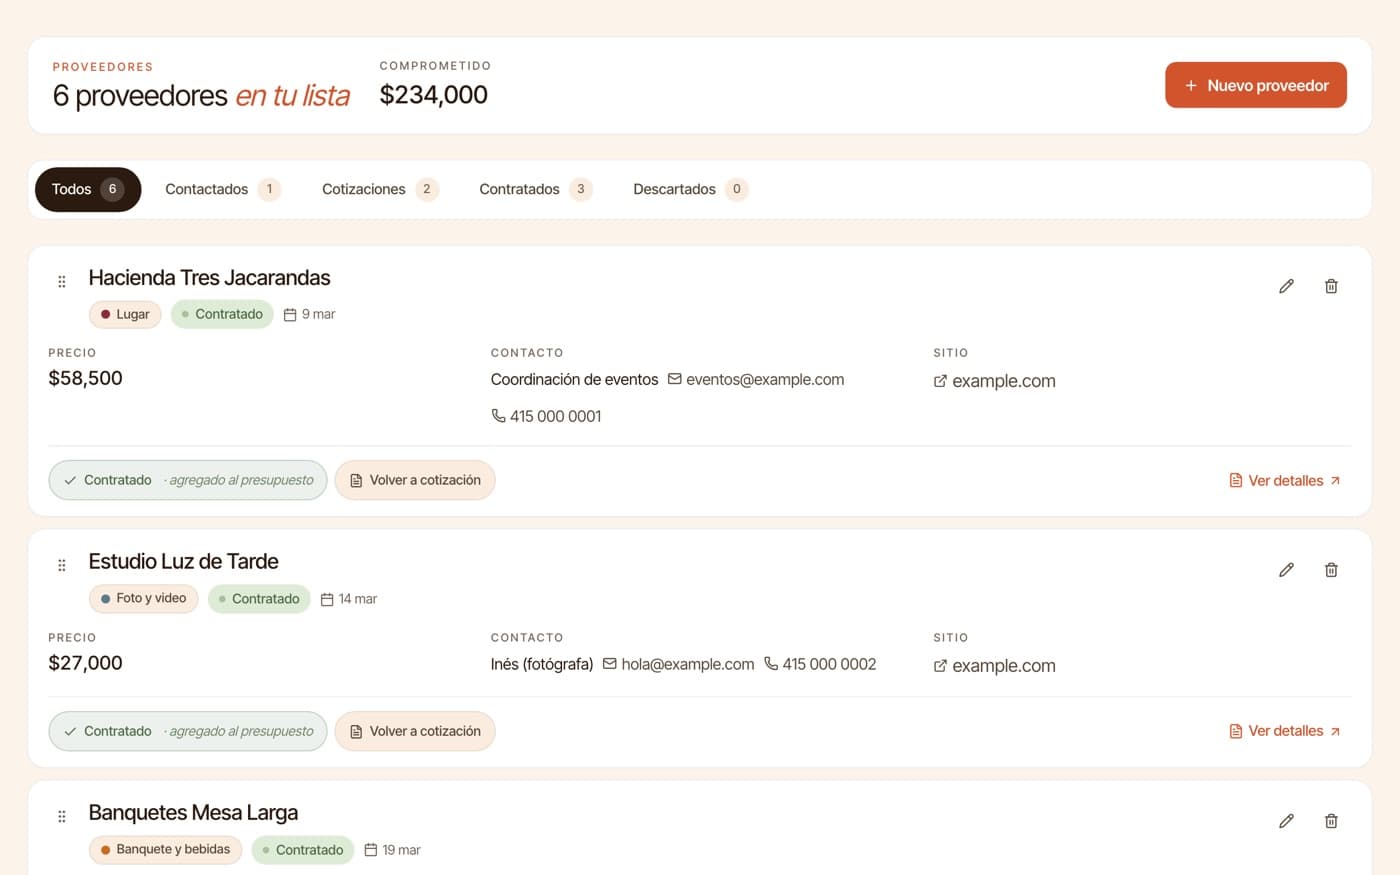Switch to the Contactados tab
The image size is (1400, 875).
[222, 189]
